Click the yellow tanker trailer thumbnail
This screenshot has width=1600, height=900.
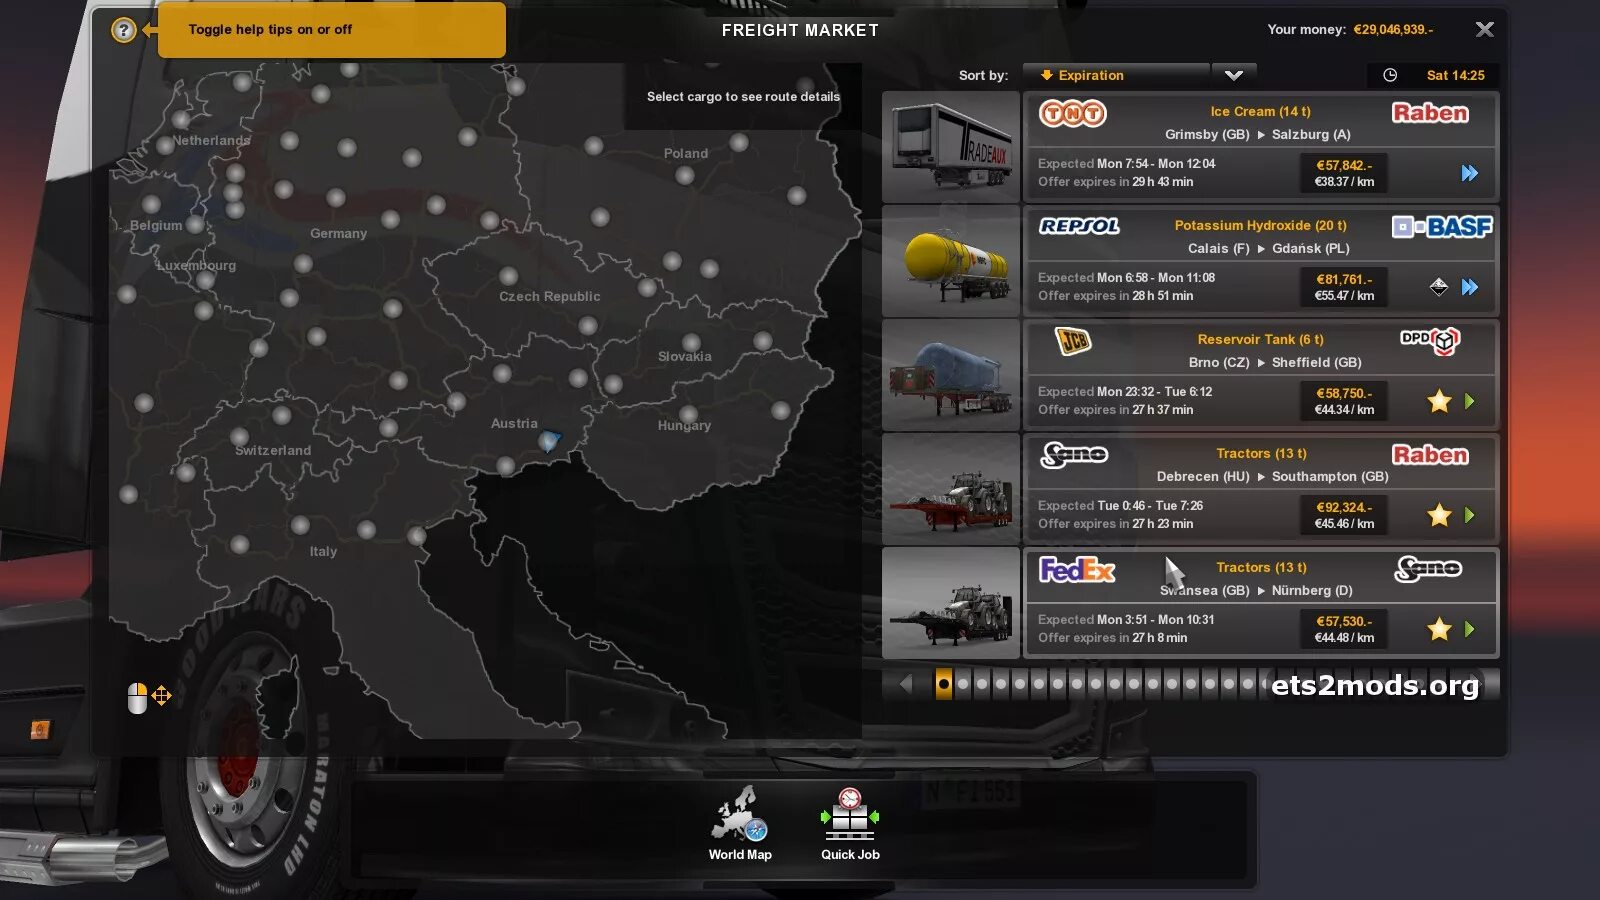[x=951, y=261]
